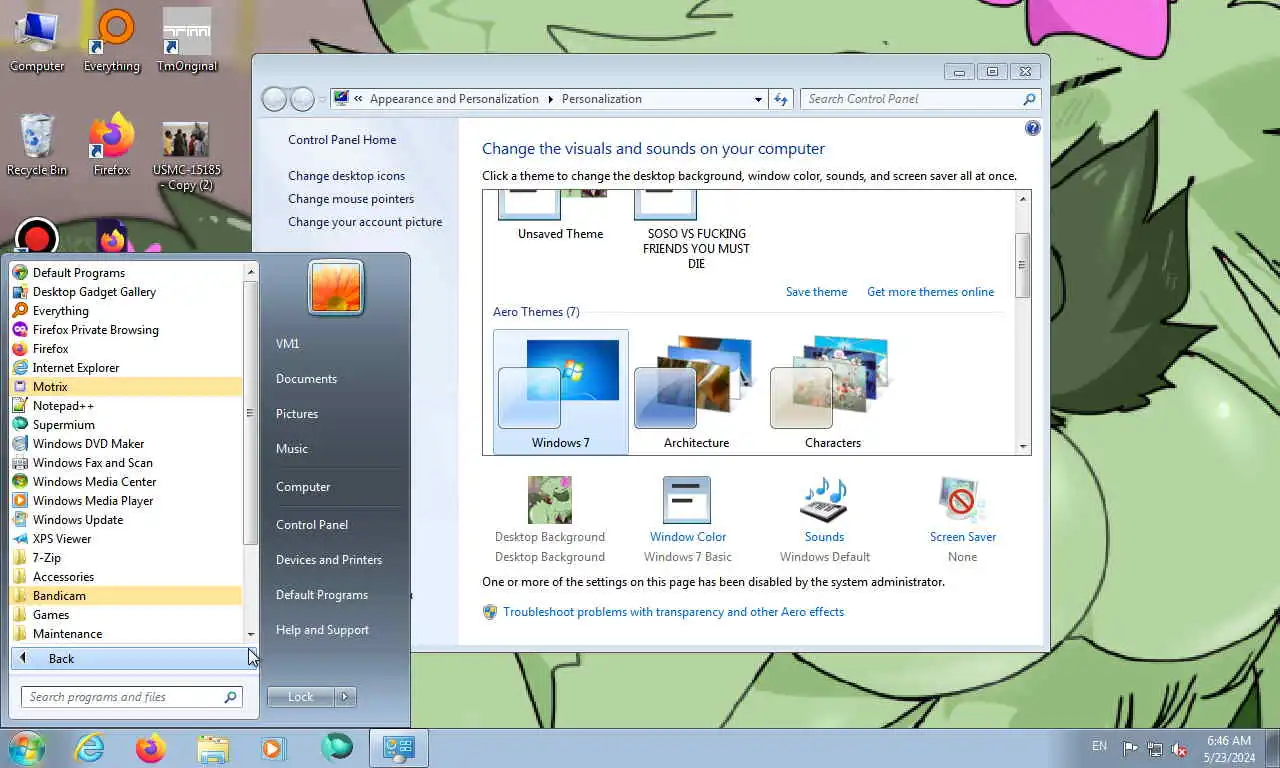The image size is (1280, 768).
Task: Open Music from Start menu
Action: pyautogui.click(x=292, y=449)
